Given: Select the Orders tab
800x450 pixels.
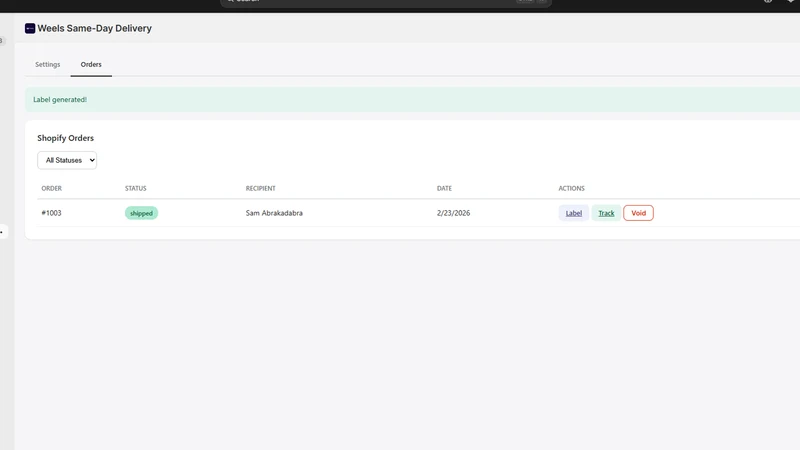Looking at the screenshot, I should tap(91, 64).
